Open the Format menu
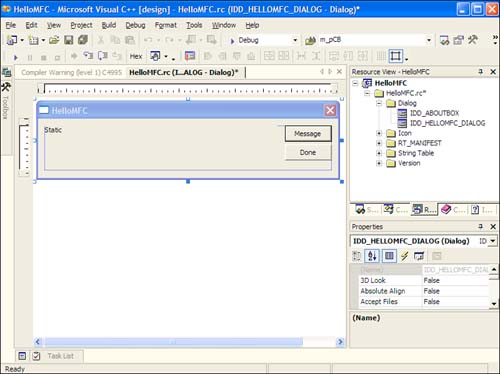The image size is (500, 374). click(166, 25)
